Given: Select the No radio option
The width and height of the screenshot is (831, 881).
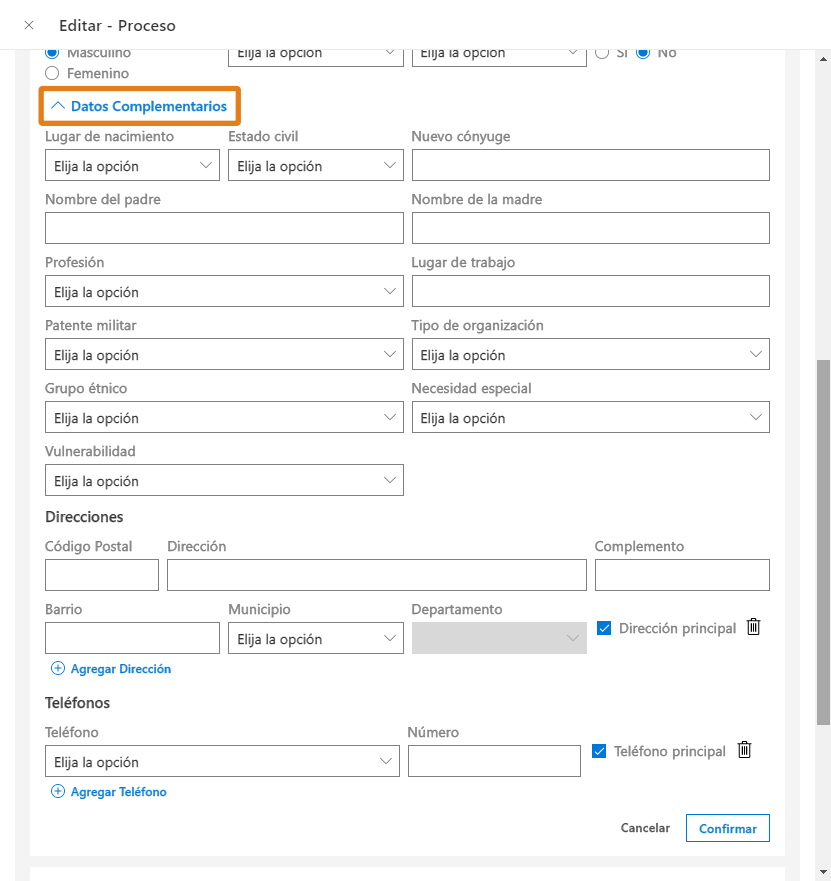Looking at the screenshot, I should (643, 53).
